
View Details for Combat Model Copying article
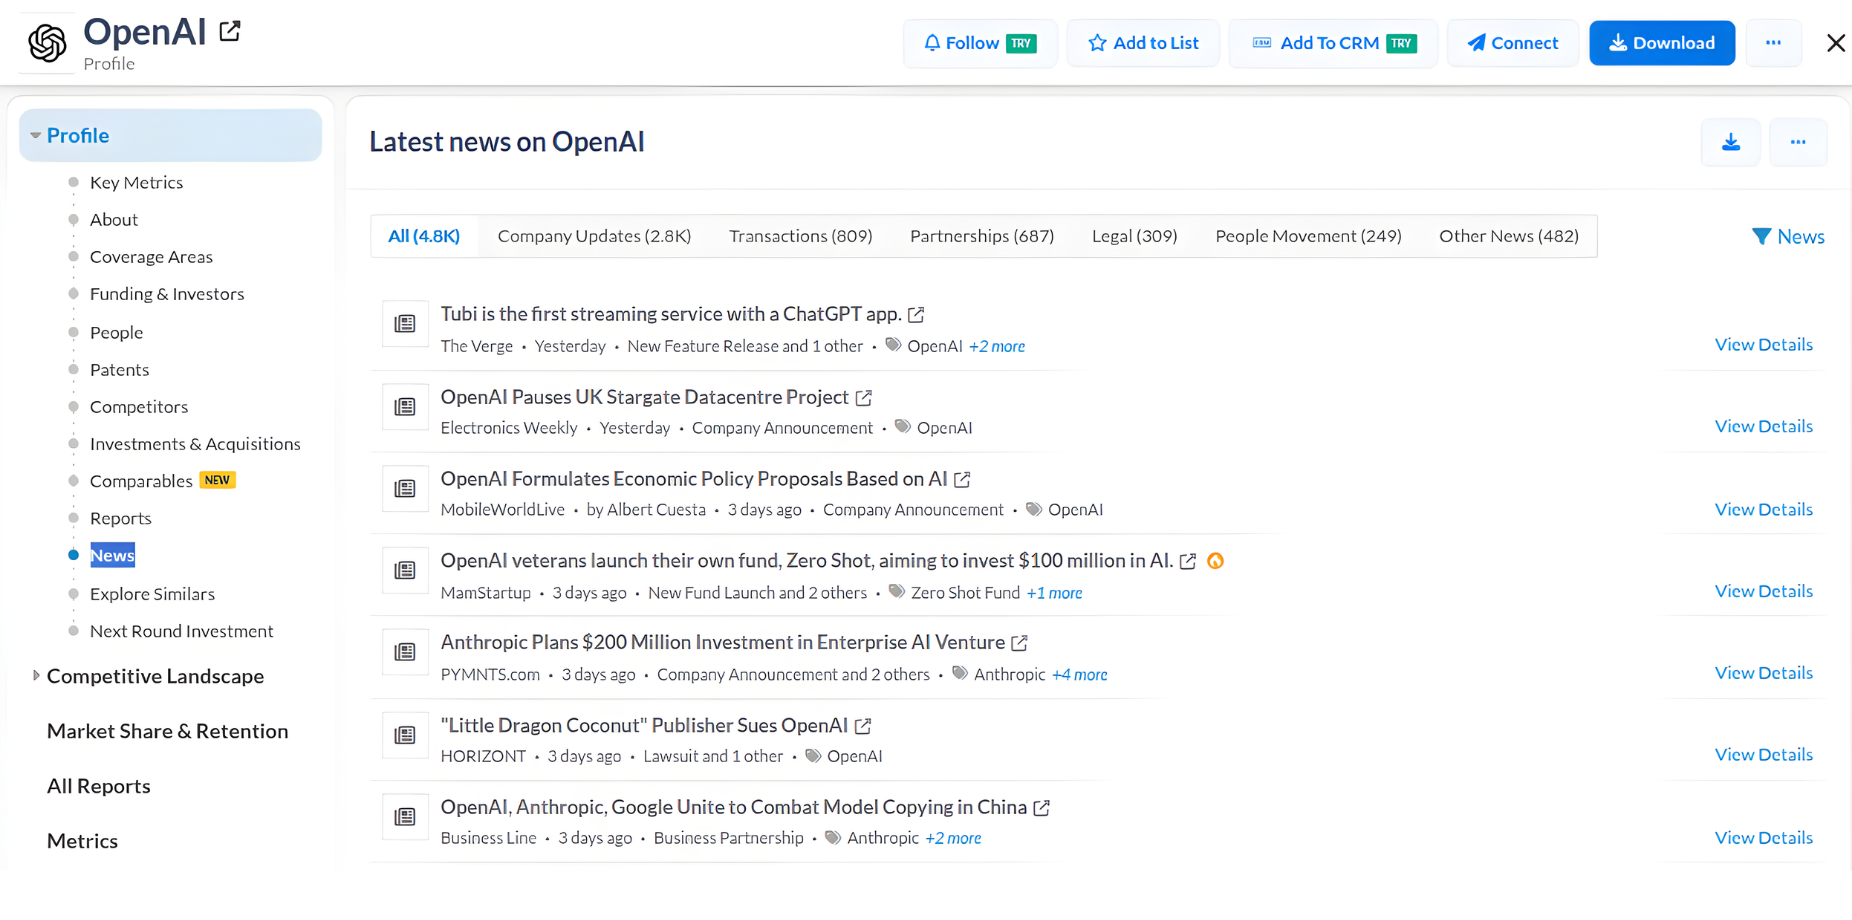tap(1763, 838)
